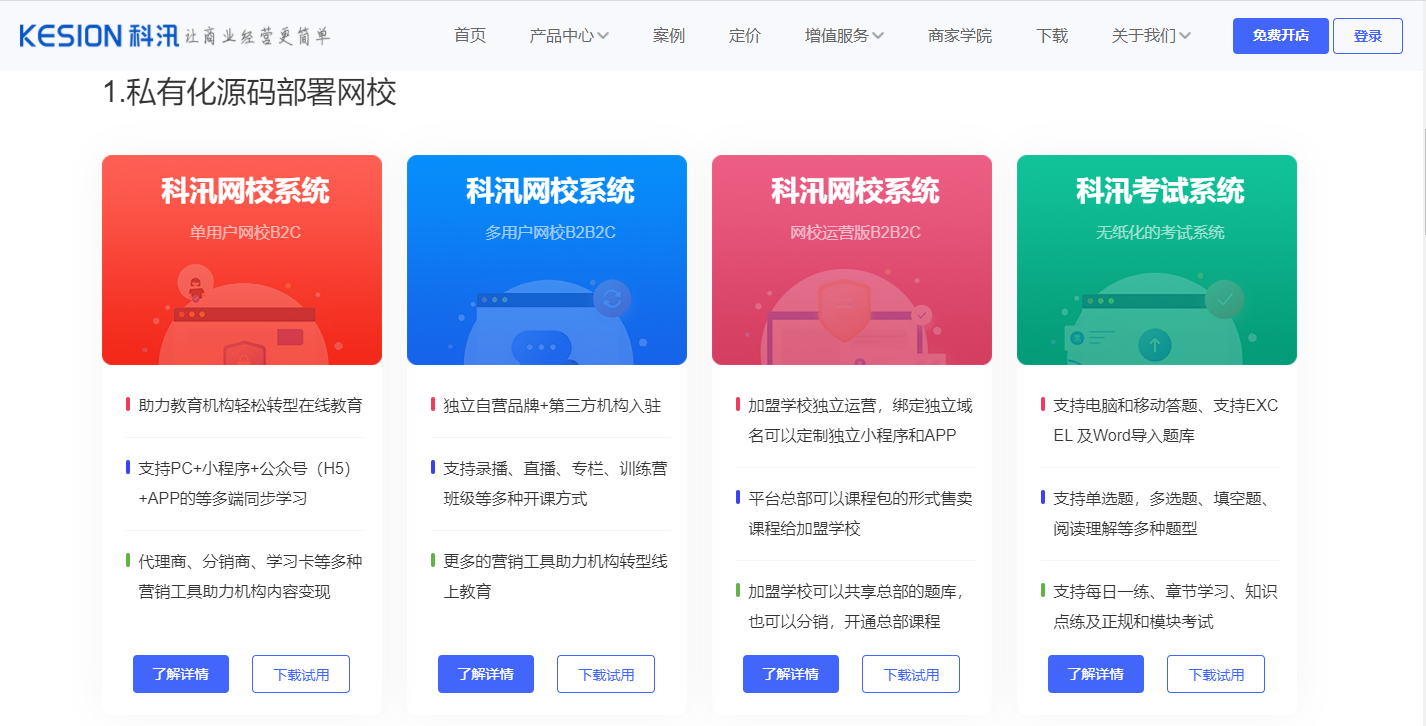
Task: Select text 支持电脑和移动答题 feature
Action: click(1165, 420)
